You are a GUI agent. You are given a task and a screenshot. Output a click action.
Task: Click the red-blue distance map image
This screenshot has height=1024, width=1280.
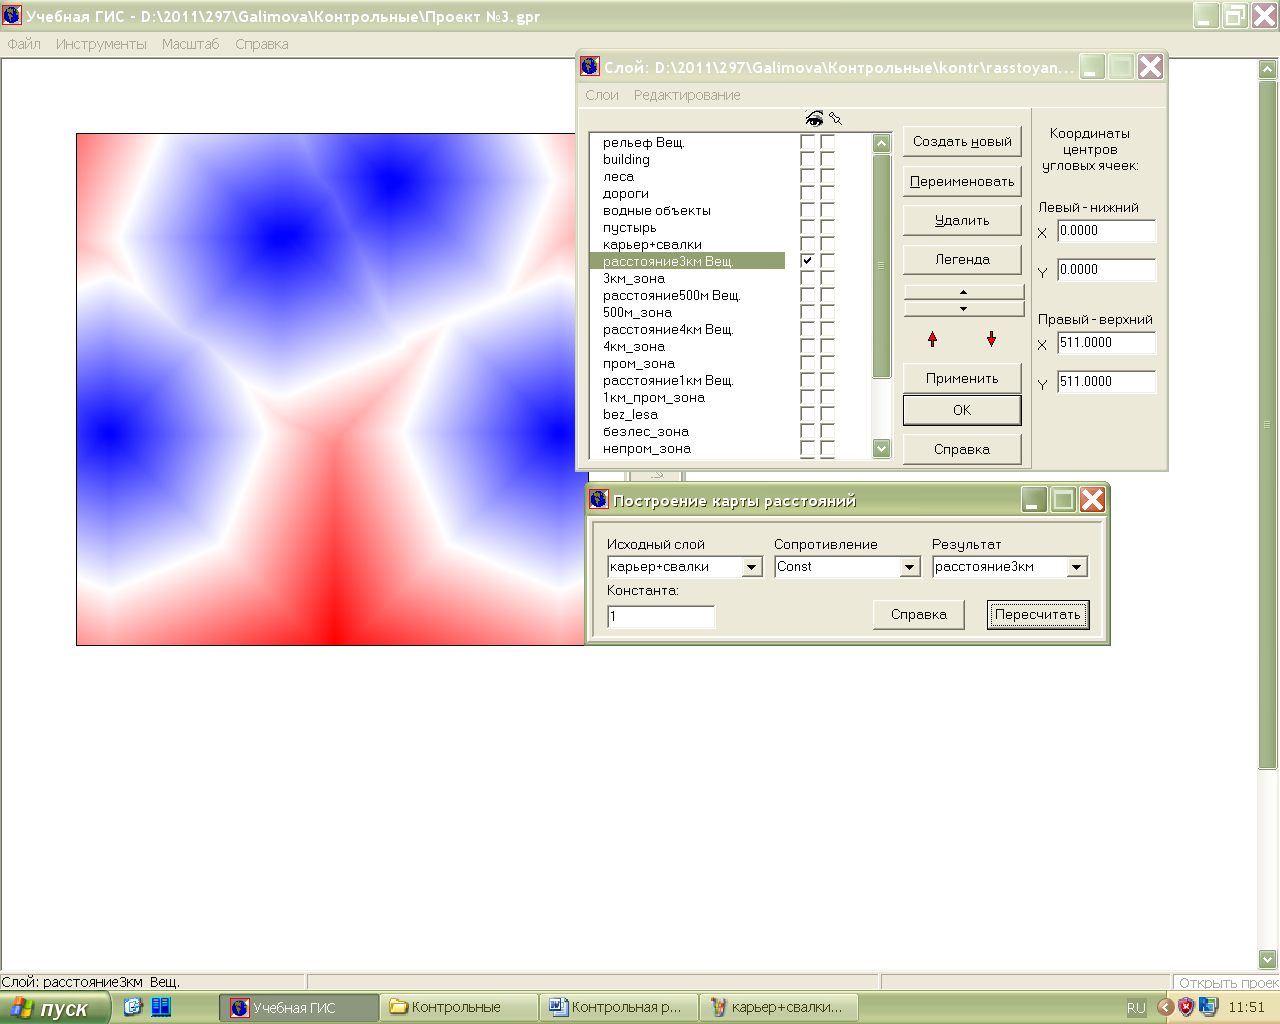(331, 389)
